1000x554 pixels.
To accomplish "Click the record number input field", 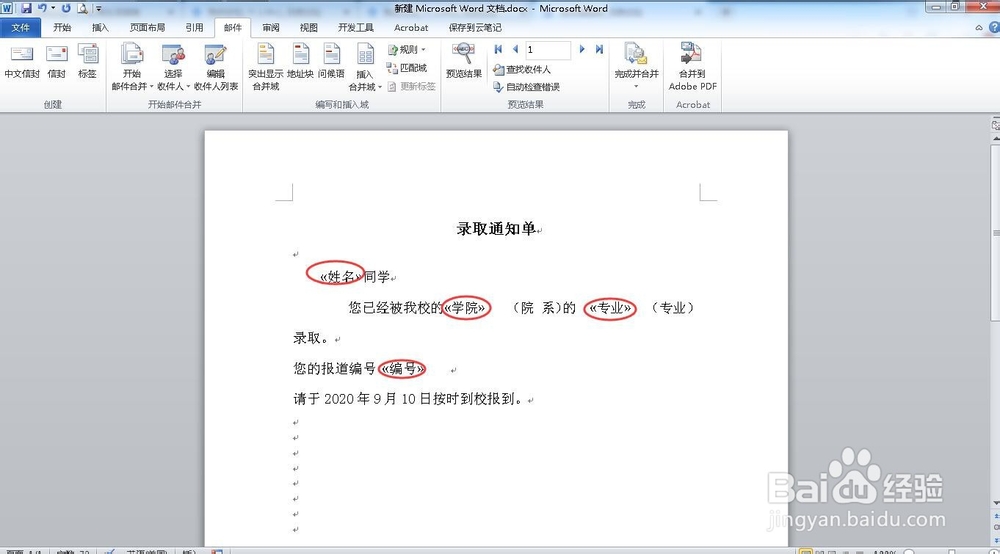I will click(548, 49).
